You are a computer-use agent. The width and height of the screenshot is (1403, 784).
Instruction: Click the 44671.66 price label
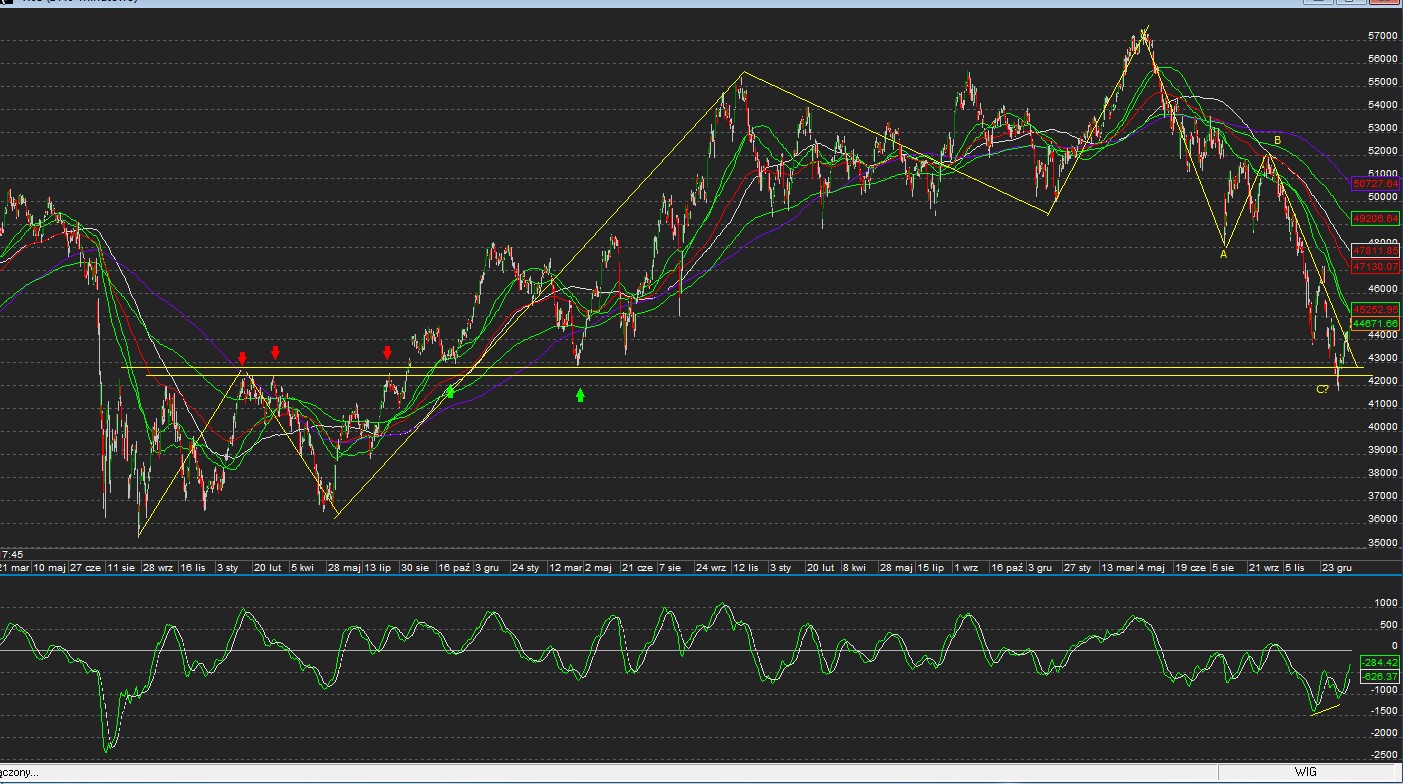[1375, 324]
